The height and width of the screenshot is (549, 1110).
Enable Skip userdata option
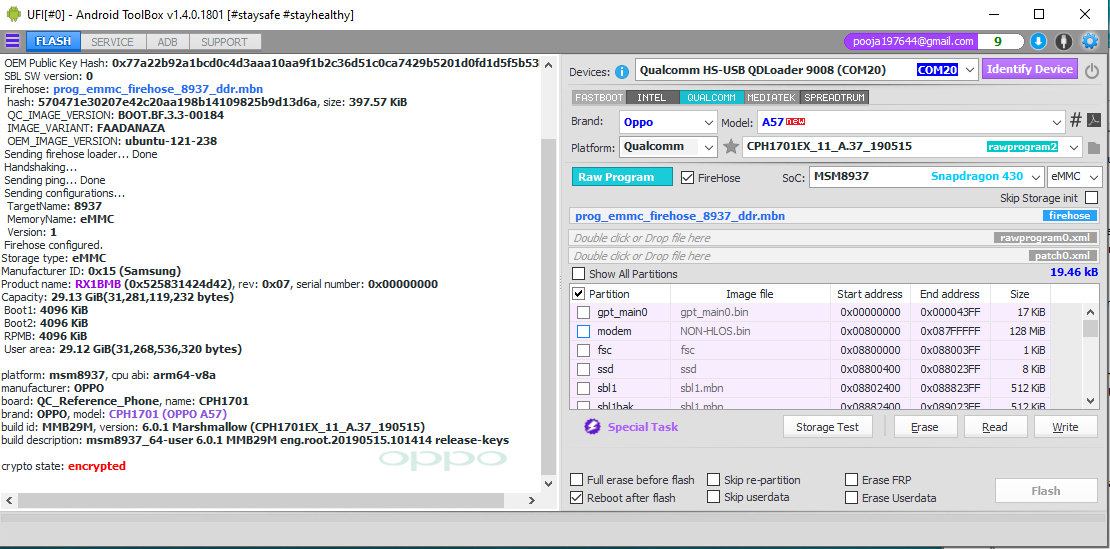[714, 497]
